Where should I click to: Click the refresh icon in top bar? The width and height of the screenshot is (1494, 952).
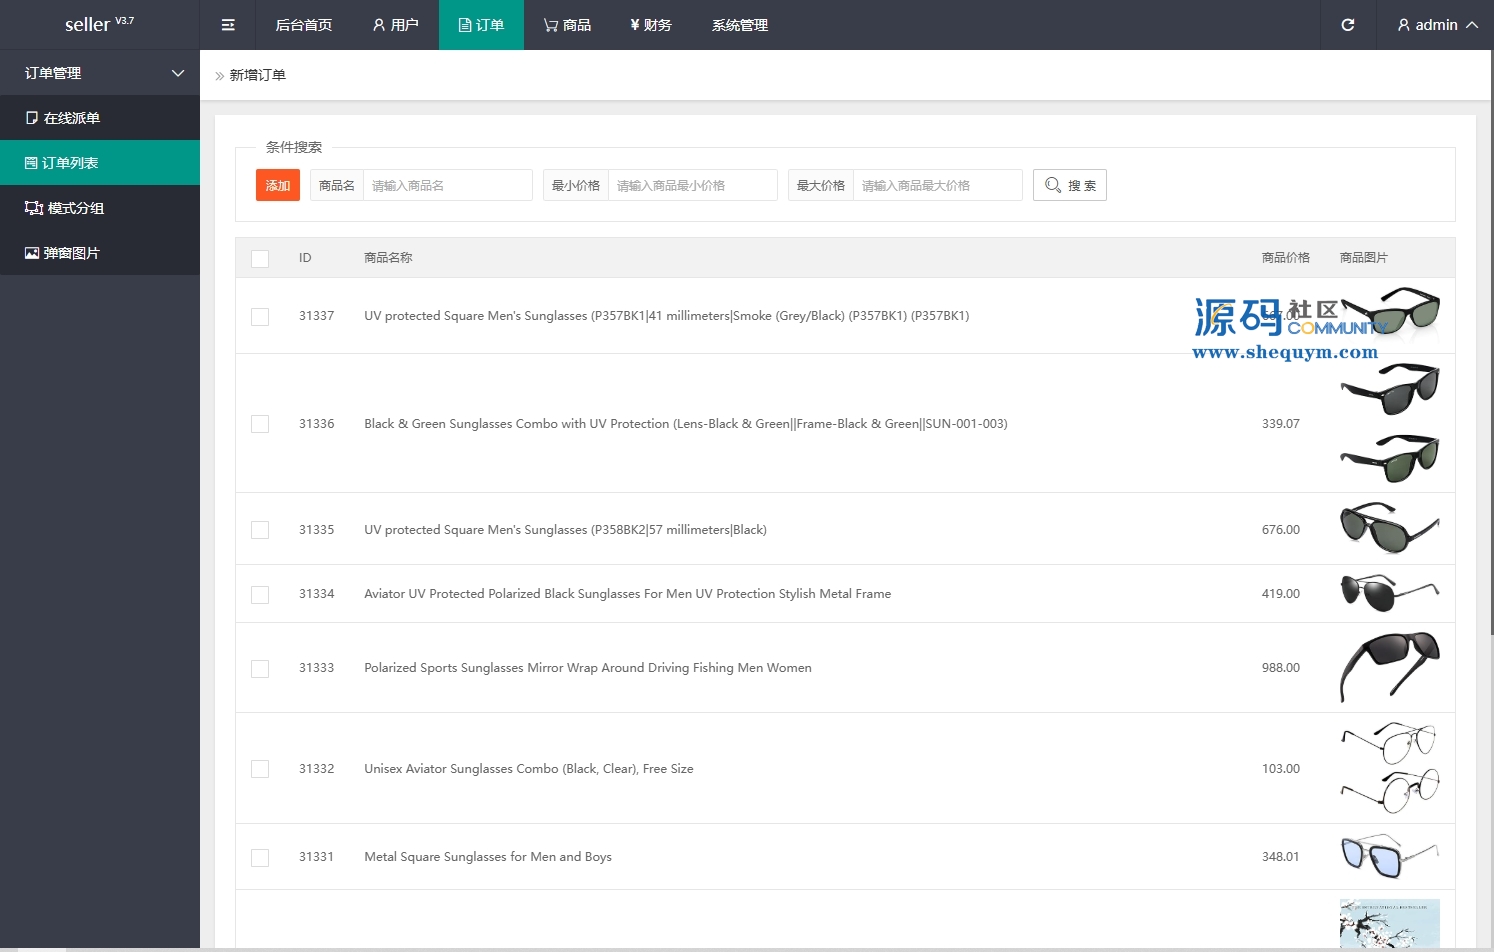click(1348, 25)
